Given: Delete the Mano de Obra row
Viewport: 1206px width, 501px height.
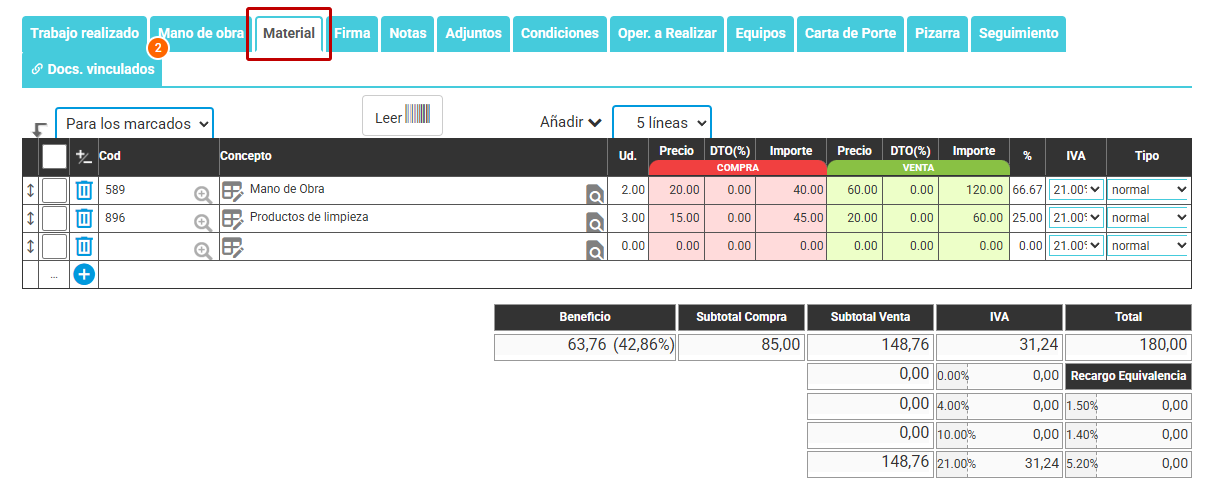Looking at the screenshot, I should click(x=84, y=190).
